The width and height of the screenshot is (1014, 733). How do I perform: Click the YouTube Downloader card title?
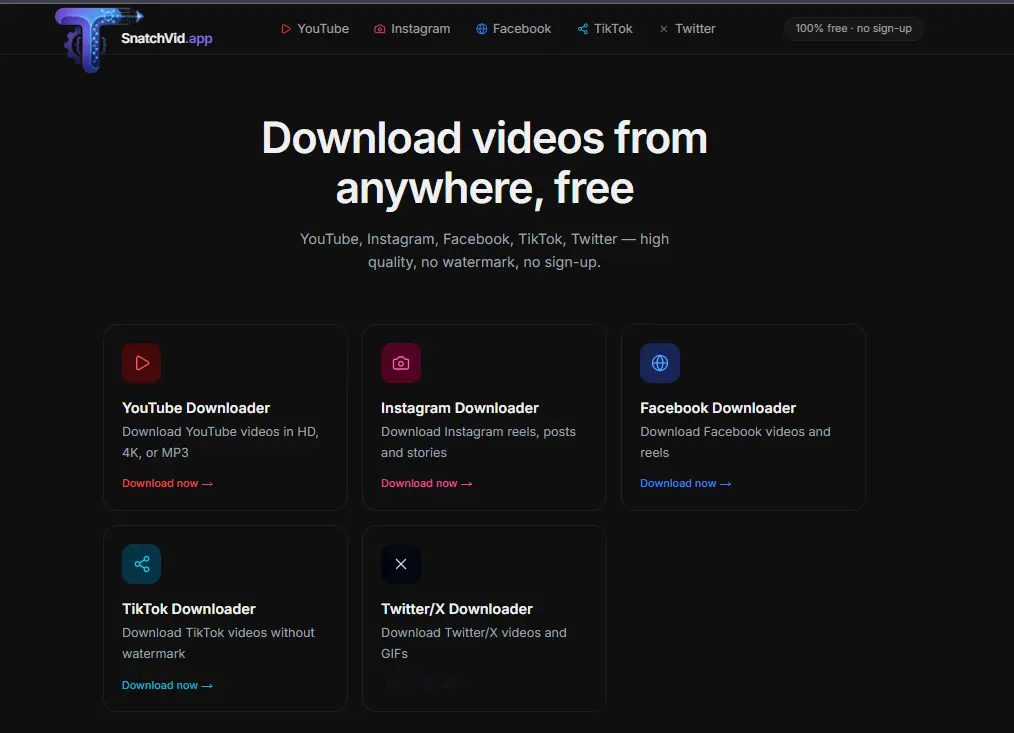(x=196, y=408)
